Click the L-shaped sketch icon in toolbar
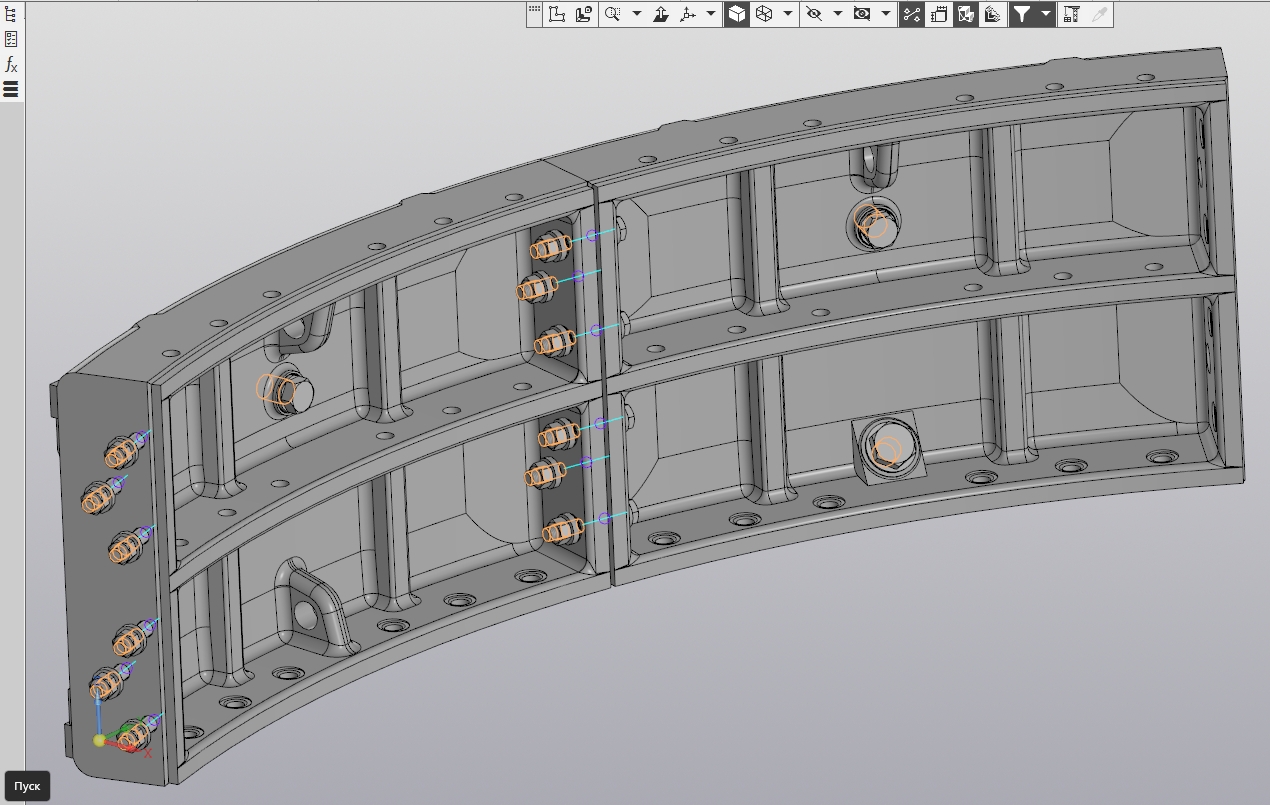The image size is (1270, 805). tap(557, 14)
